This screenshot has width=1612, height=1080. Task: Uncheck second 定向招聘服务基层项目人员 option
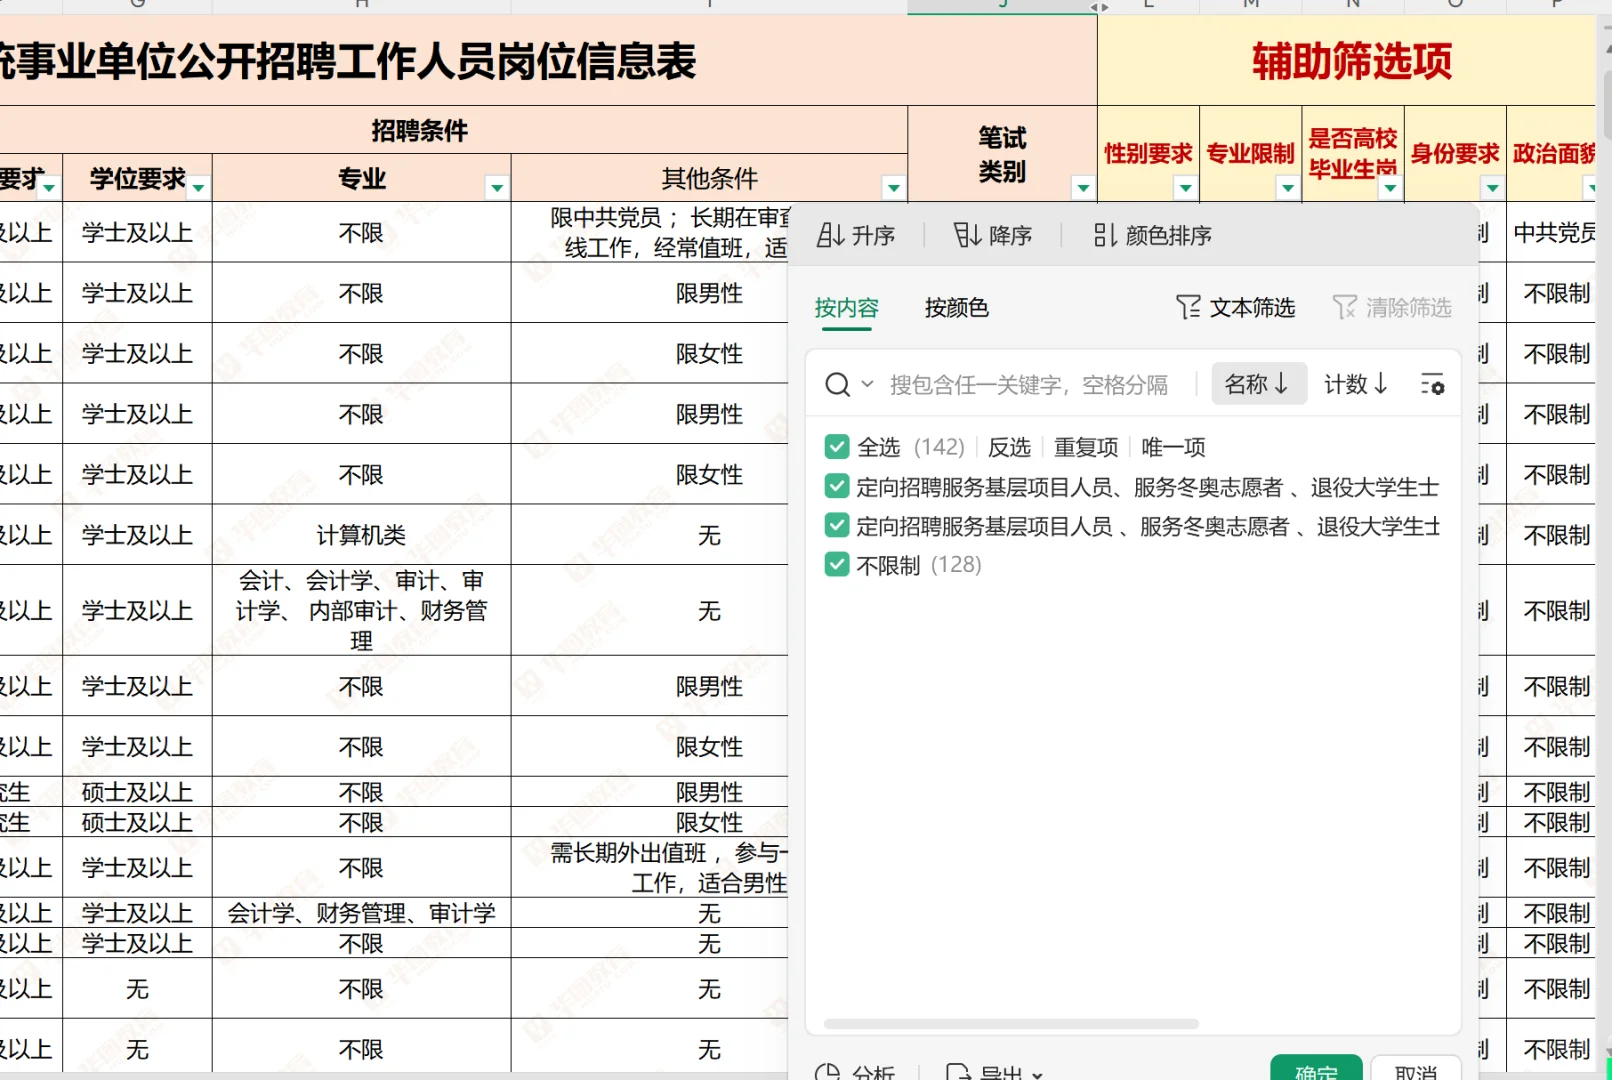tap(837, 526)
